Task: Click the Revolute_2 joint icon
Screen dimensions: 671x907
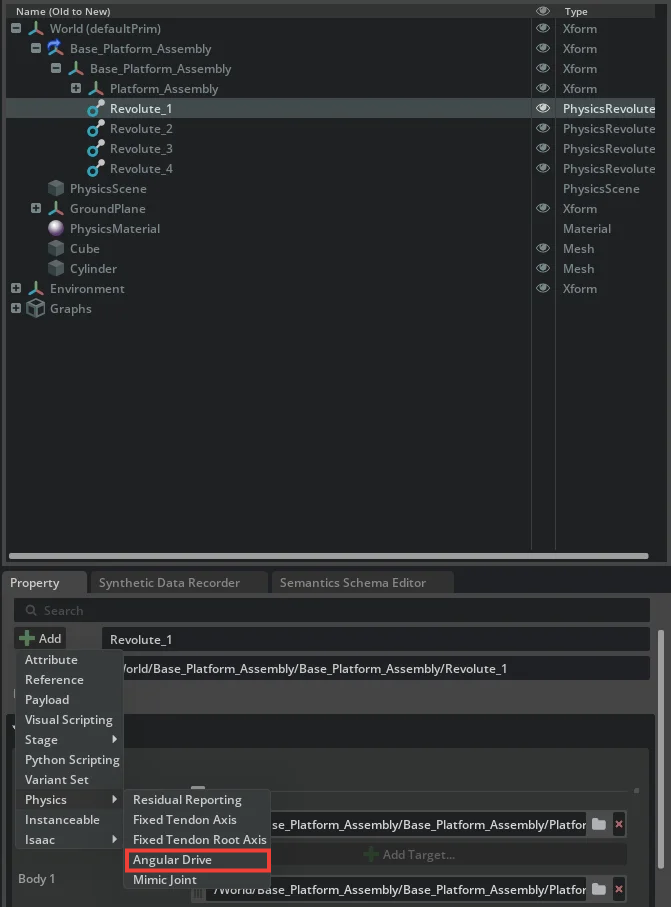Action: click(95, 129)
